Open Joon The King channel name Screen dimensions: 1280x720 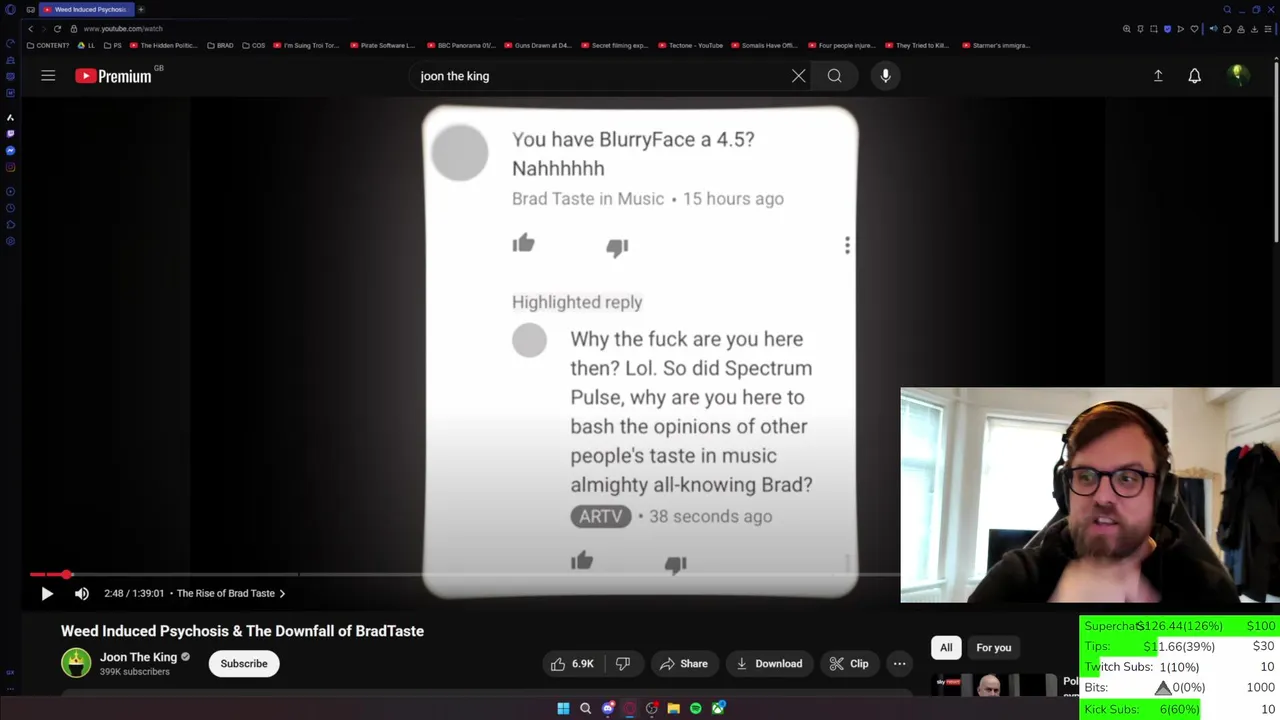tap(138, 657)
